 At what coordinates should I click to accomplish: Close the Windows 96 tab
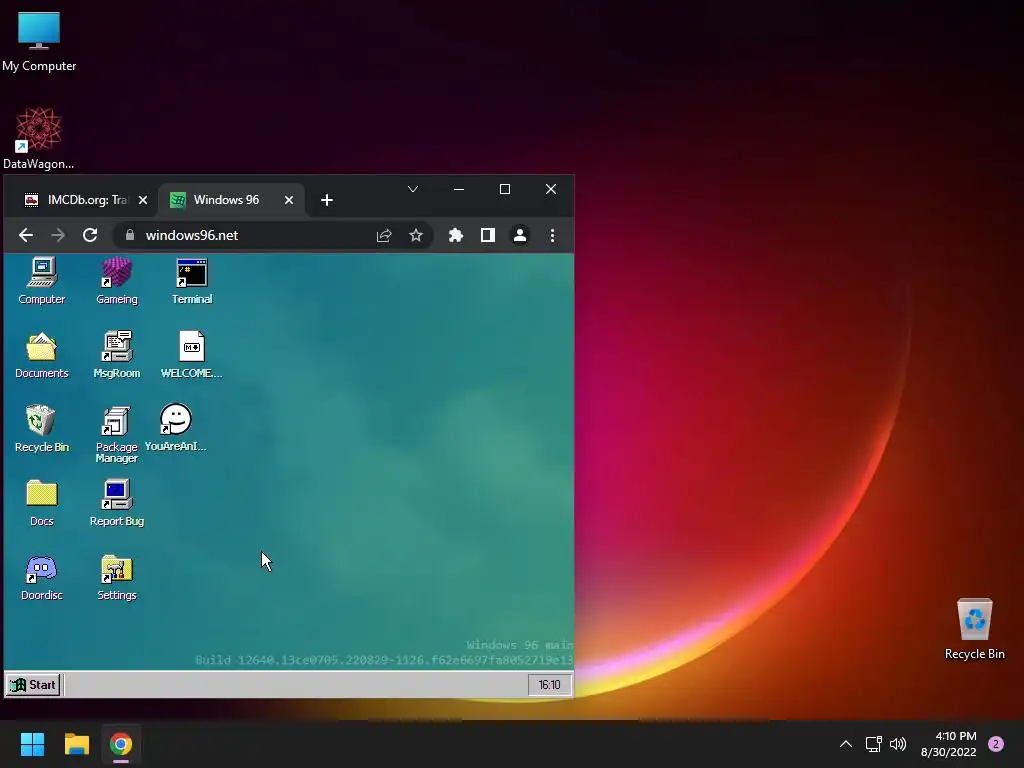[289, 200]
